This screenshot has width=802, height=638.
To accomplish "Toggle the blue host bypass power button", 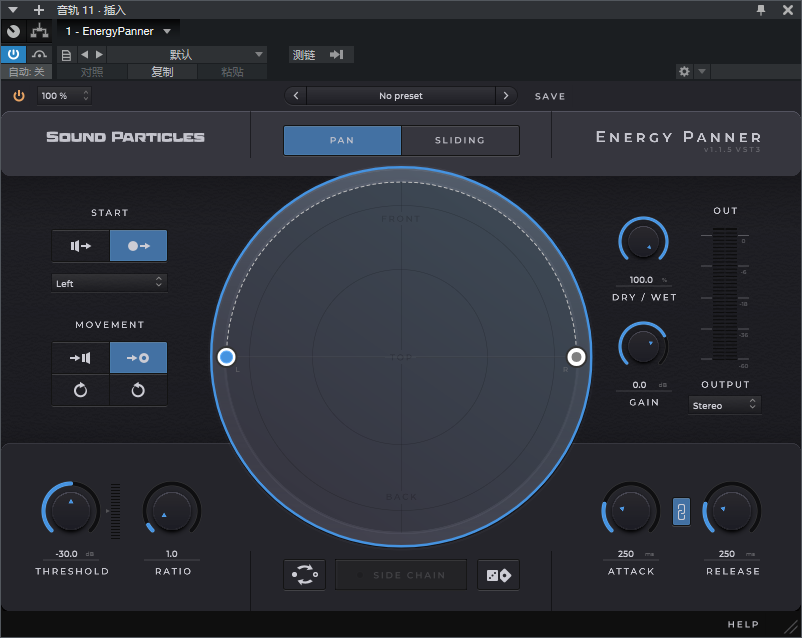I will (13, 54).
